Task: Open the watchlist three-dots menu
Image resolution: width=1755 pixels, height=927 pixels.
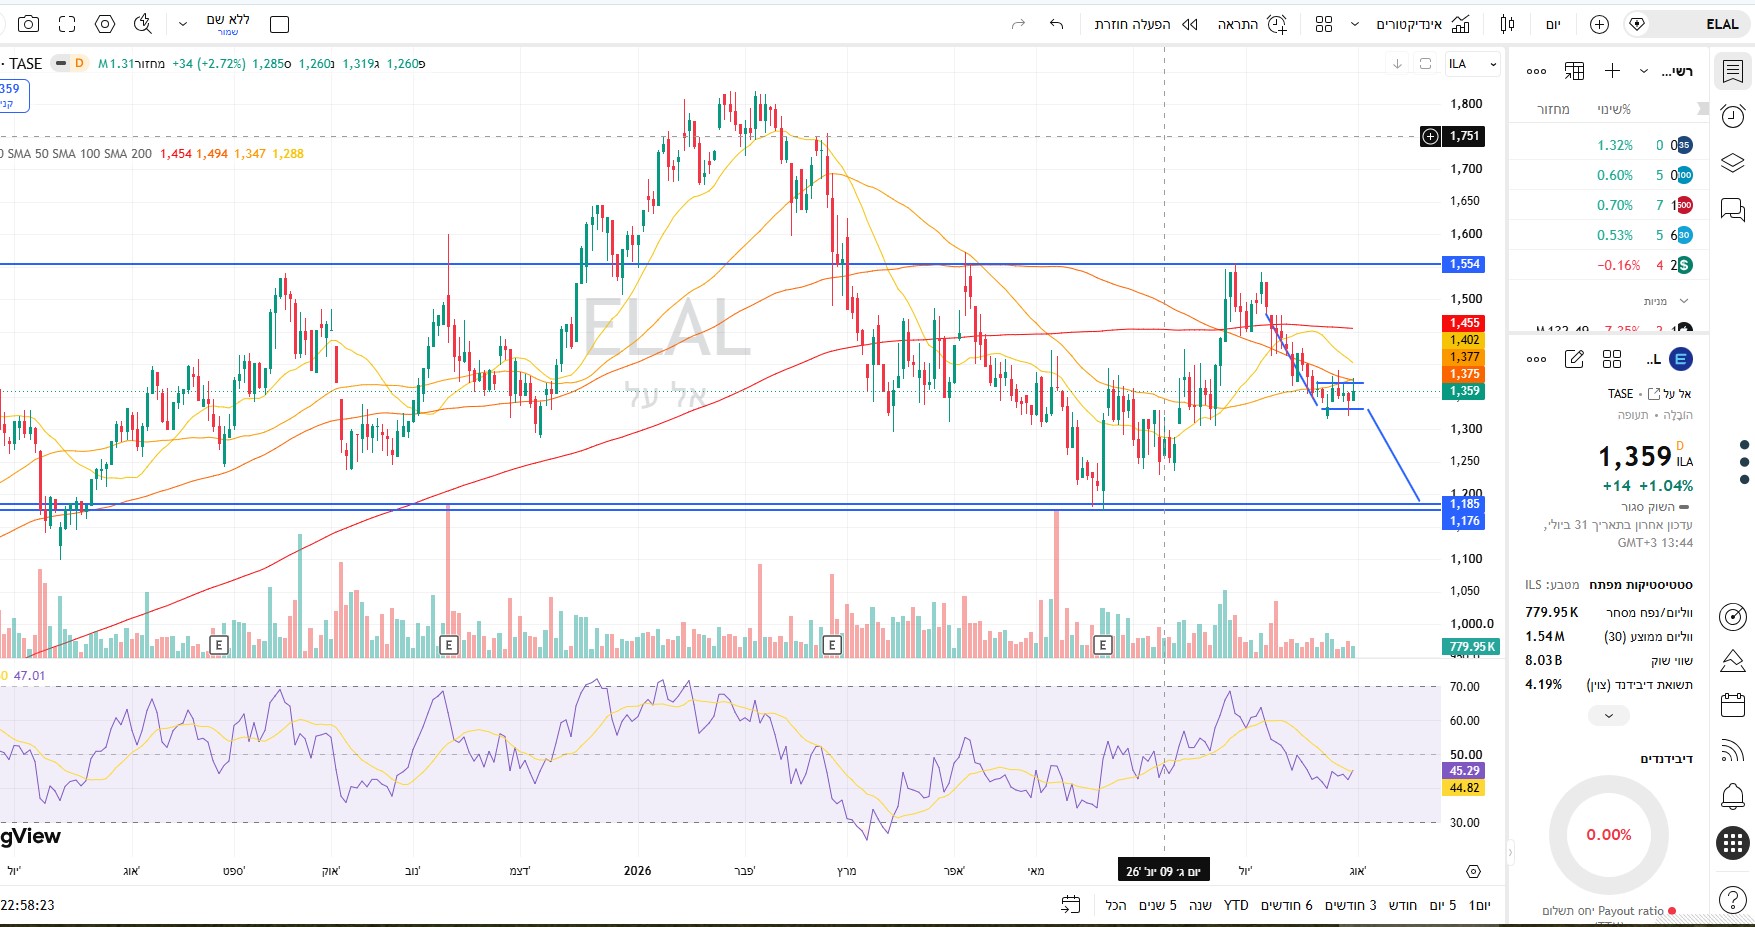Action: tap(1537, 71)
